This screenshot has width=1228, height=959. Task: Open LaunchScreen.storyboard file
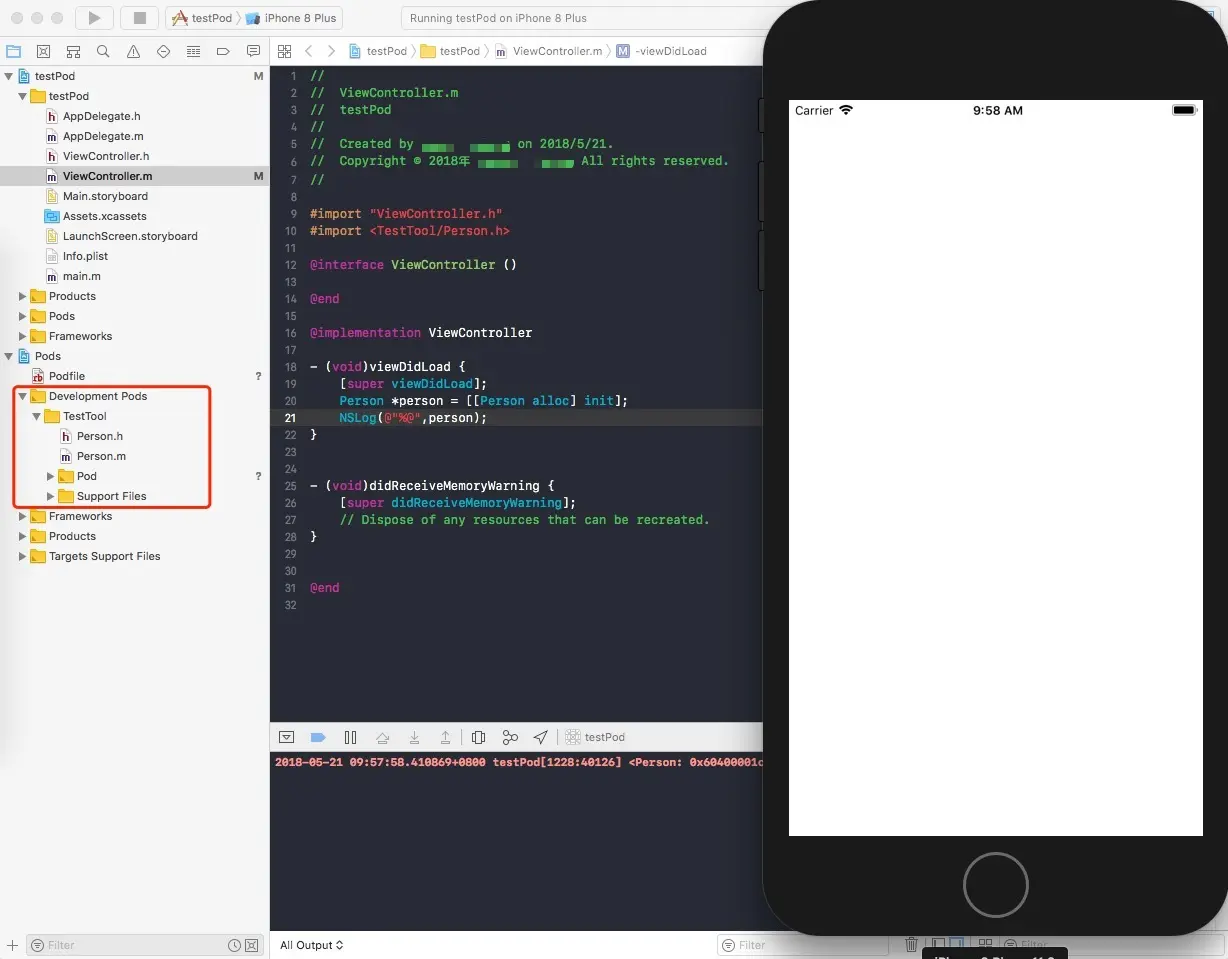[122, 236]
